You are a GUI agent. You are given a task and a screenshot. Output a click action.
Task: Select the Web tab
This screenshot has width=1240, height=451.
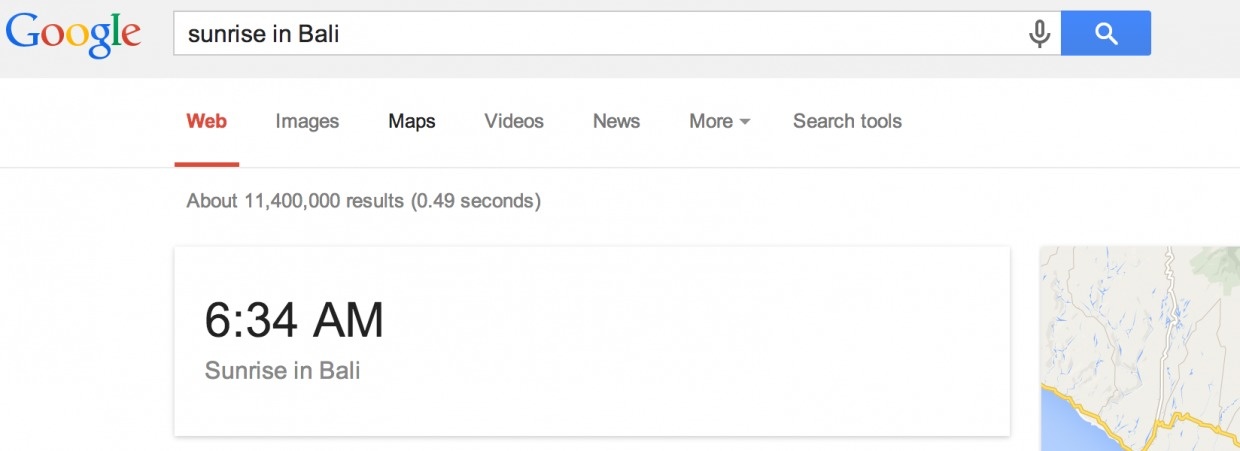coord(206,121)
